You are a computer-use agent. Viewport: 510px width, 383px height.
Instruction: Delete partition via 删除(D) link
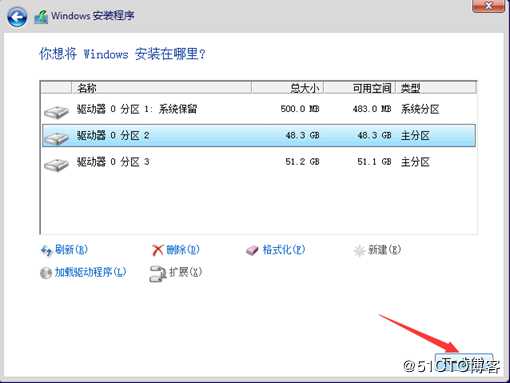182,249
